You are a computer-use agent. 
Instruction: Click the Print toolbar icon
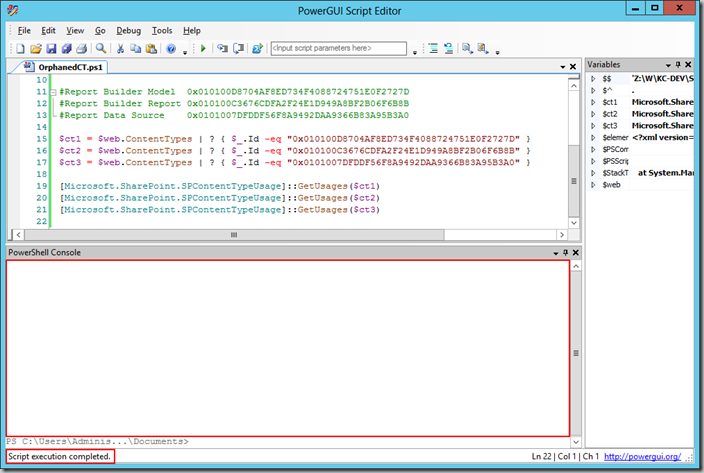81,48
